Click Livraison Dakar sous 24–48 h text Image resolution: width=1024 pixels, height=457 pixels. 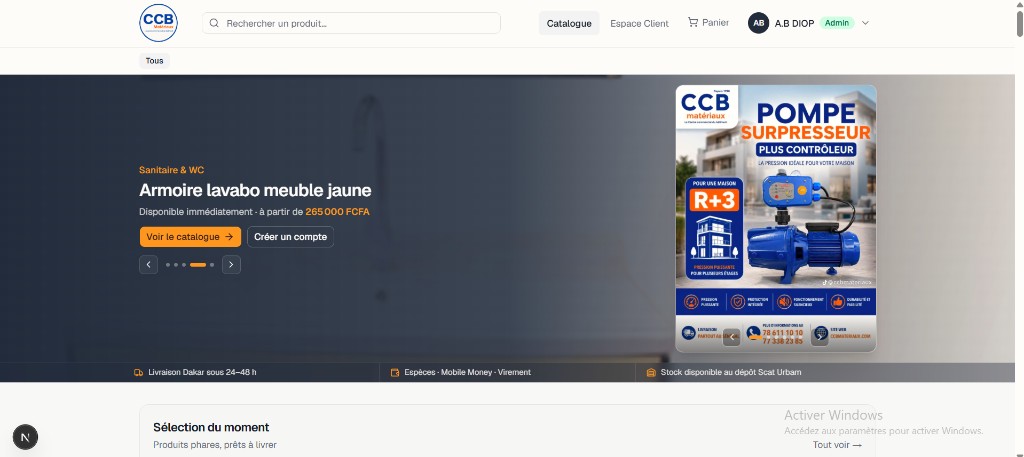pyautogui.click(x=202, y=372)
